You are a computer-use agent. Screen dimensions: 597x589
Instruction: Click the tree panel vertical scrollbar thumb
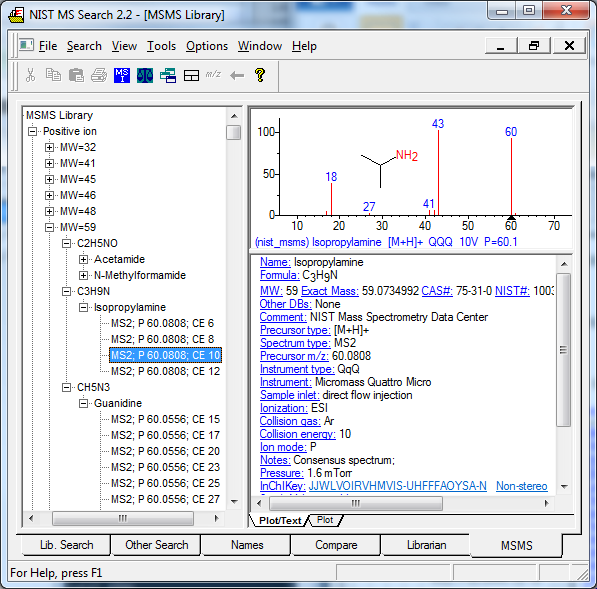234,132
